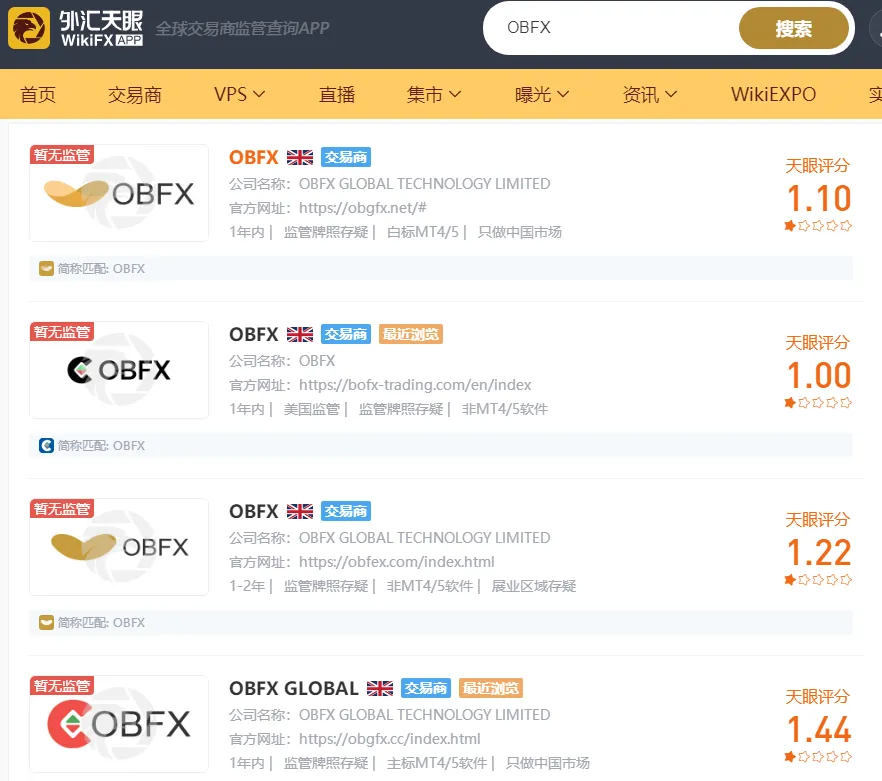The image size is (882, 781).
Task: Click https://bofx-trading.com/en/index website link
Action: [415, 385]
